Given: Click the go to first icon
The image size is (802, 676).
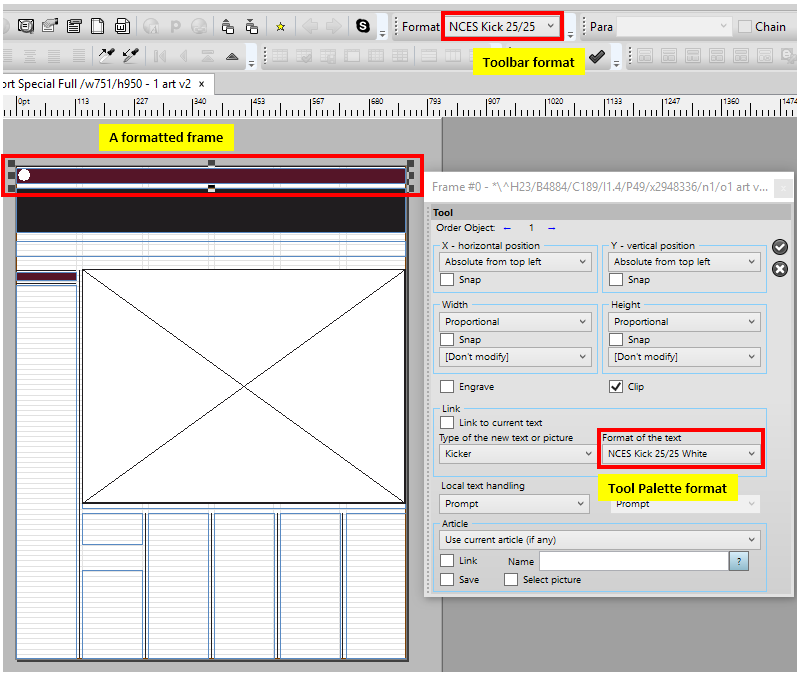Looking at the screenshot, I should 160,56.
